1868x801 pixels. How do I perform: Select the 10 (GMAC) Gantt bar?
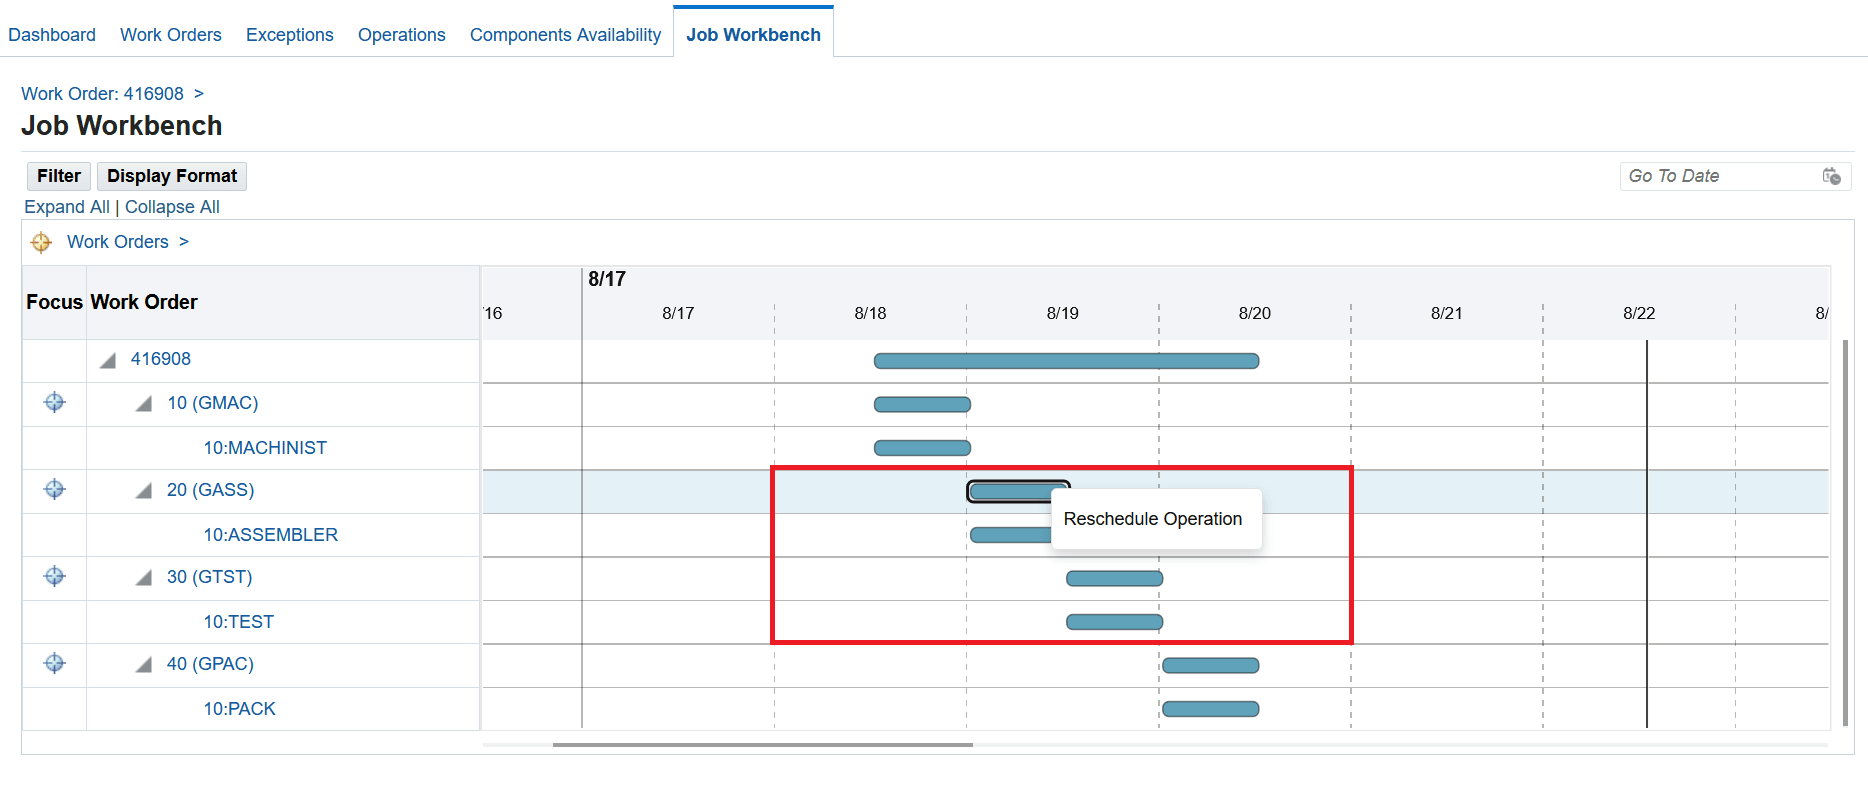(922, 405)
